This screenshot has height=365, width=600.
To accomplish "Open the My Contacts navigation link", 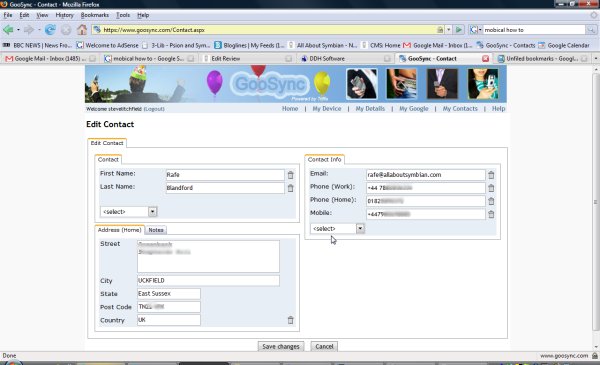I will [x=460, y=109].
